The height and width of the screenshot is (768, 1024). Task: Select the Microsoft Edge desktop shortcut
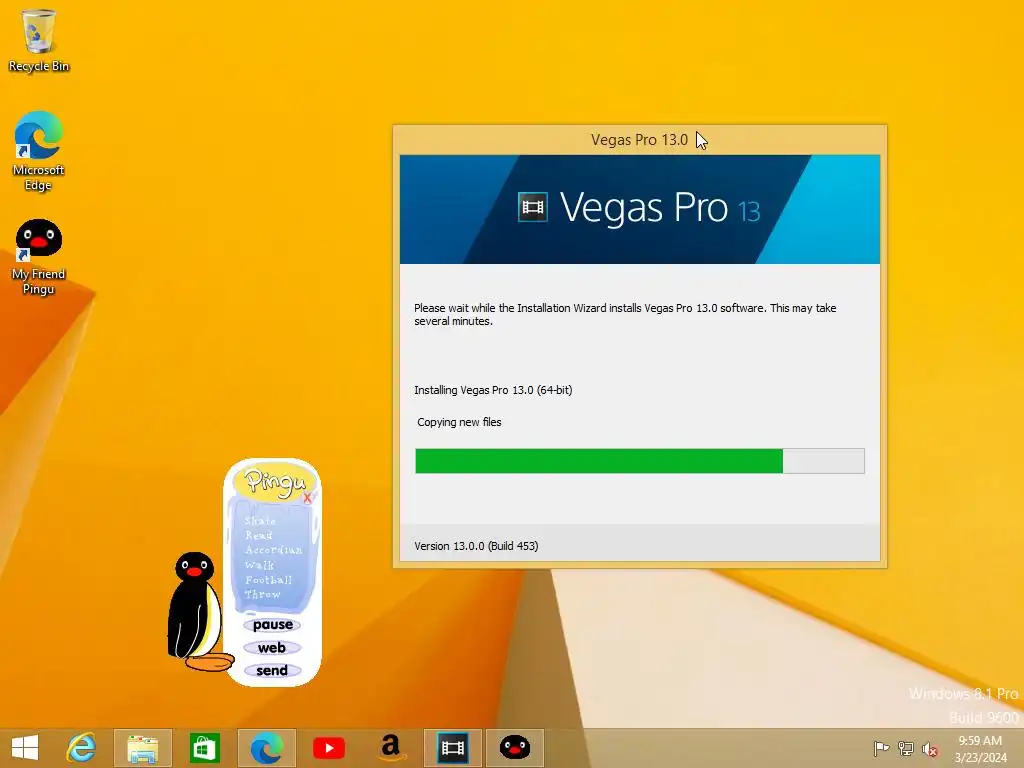[x=39, y=151]
